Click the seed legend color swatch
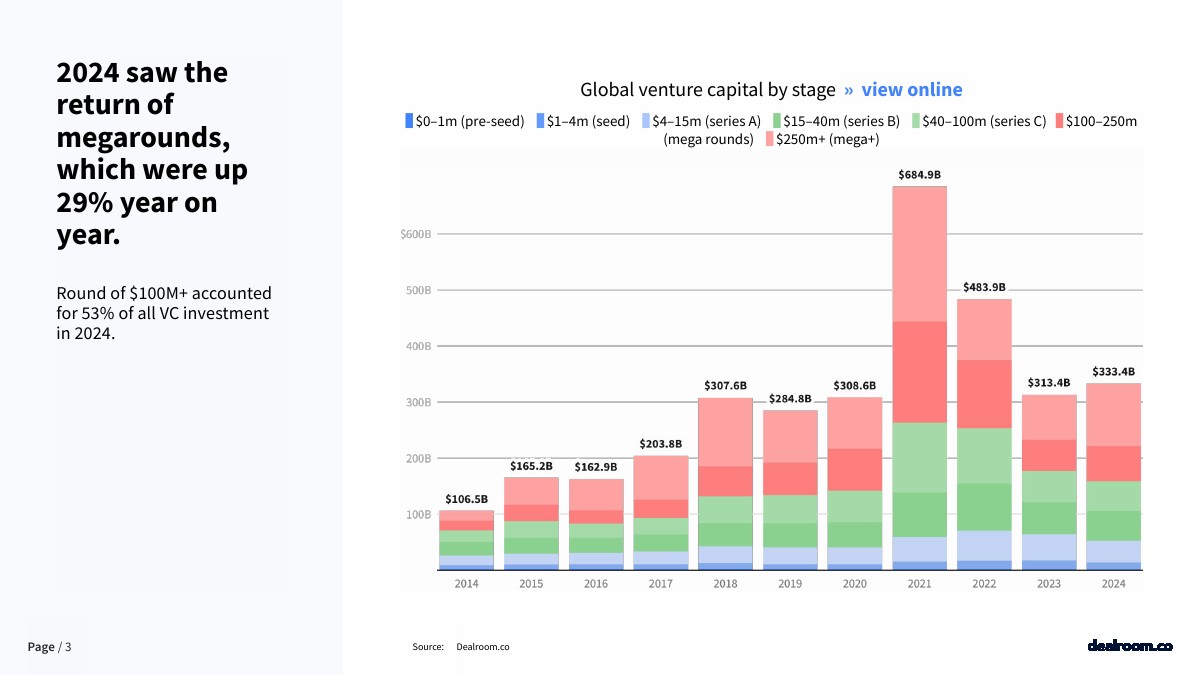 [540, 121]
